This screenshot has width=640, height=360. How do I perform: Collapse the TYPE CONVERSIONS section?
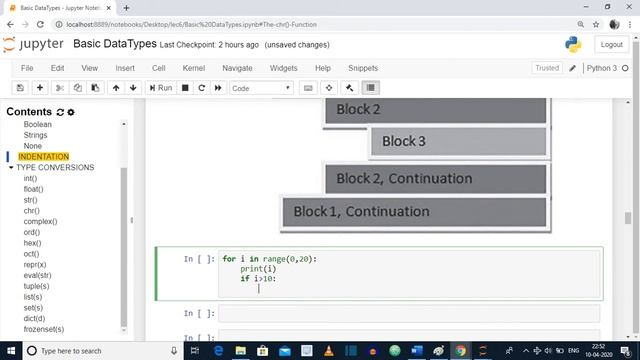(11, 168)
